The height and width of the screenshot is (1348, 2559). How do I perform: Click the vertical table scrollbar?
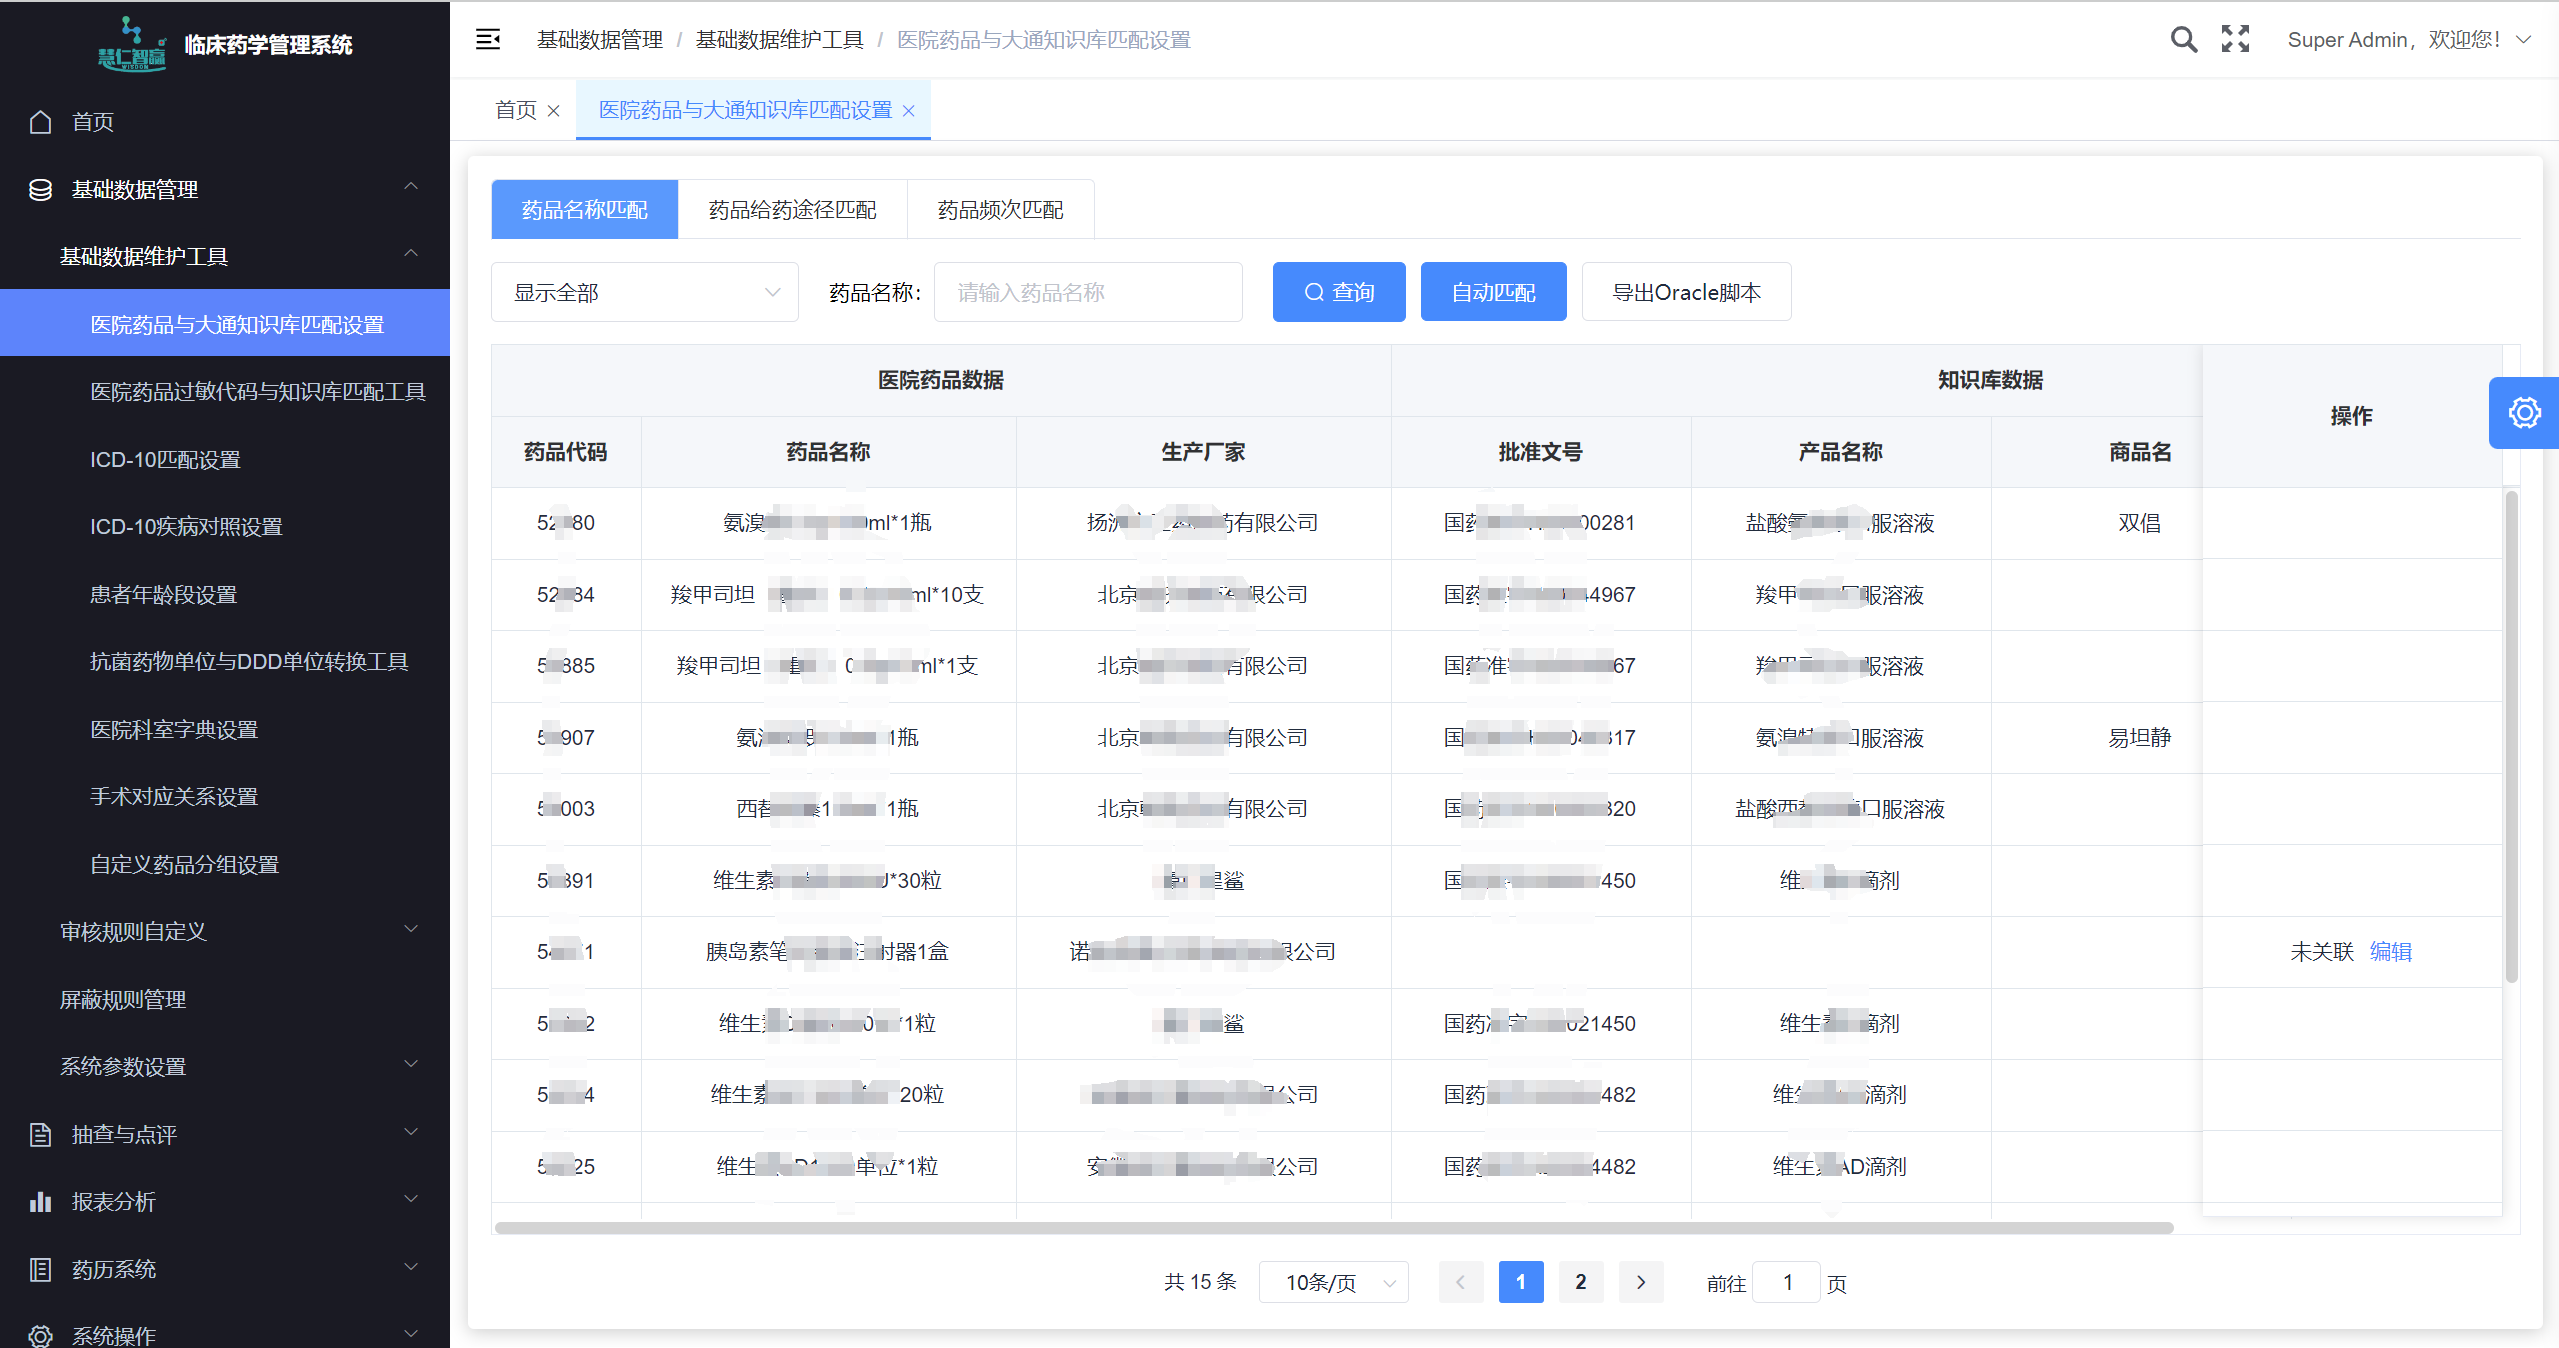tap(2512, 737)
